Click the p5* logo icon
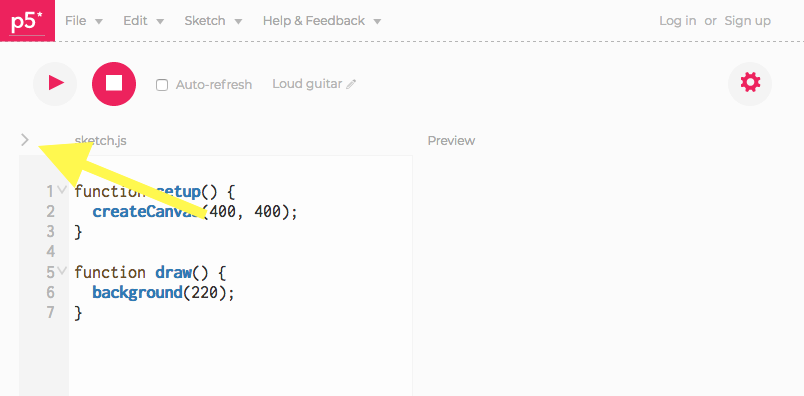 point(27,21)
